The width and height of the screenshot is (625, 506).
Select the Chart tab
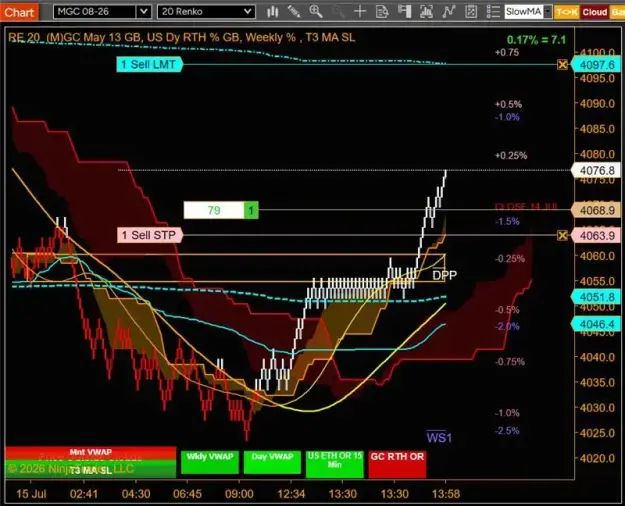tap(19, 12)
